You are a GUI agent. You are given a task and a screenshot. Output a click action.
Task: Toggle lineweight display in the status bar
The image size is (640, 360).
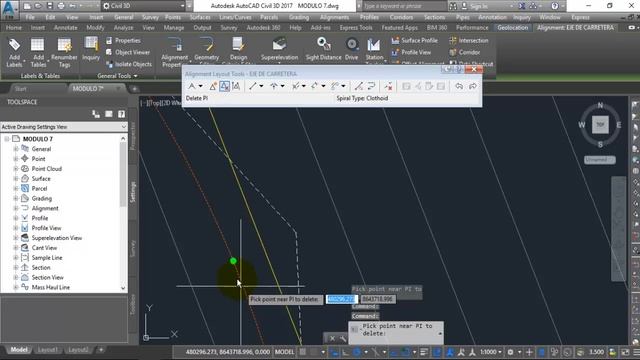[424, 352]
